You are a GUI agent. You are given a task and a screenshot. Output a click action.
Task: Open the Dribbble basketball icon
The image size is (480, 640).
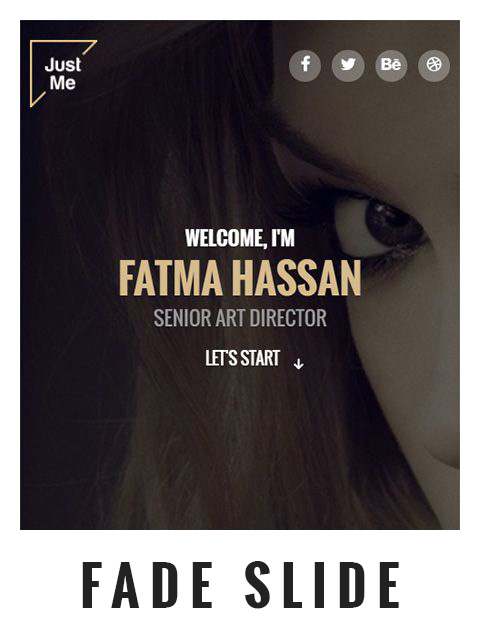click(434, 65)
